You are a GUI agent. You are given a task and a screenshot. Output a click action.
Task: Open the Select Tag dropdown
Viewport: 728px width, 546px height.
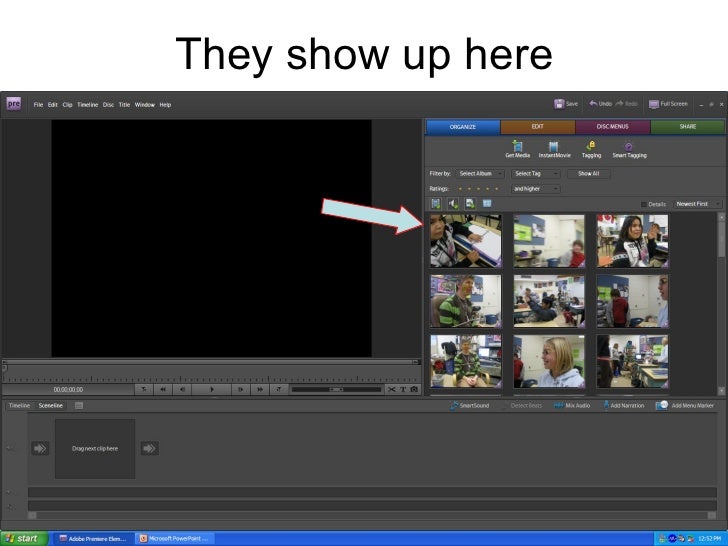pyautogui.click(x=535, y=173)
